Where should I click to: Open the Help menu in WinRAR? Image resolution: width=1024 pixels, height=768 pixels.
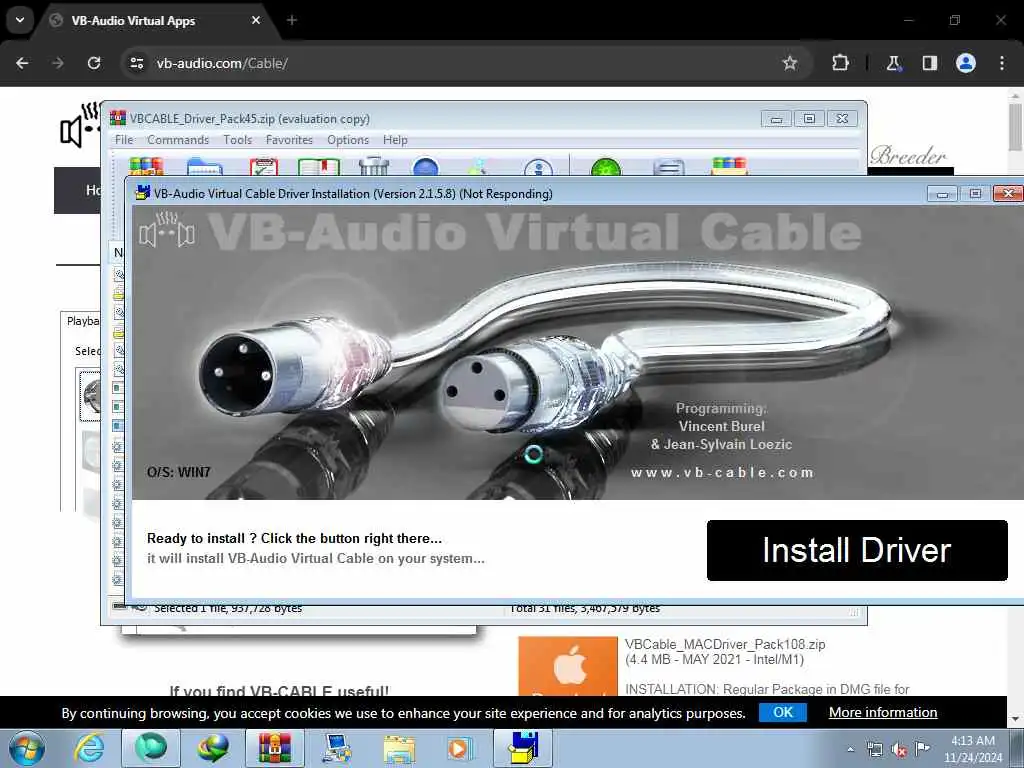click(395, 140)
